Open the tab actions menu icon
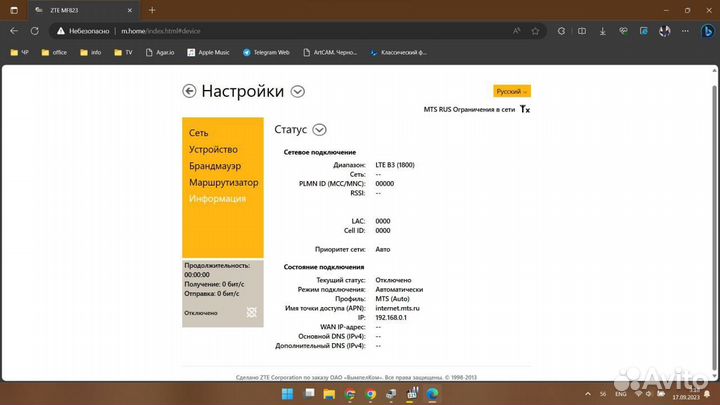720x405 pixels. 14,10
